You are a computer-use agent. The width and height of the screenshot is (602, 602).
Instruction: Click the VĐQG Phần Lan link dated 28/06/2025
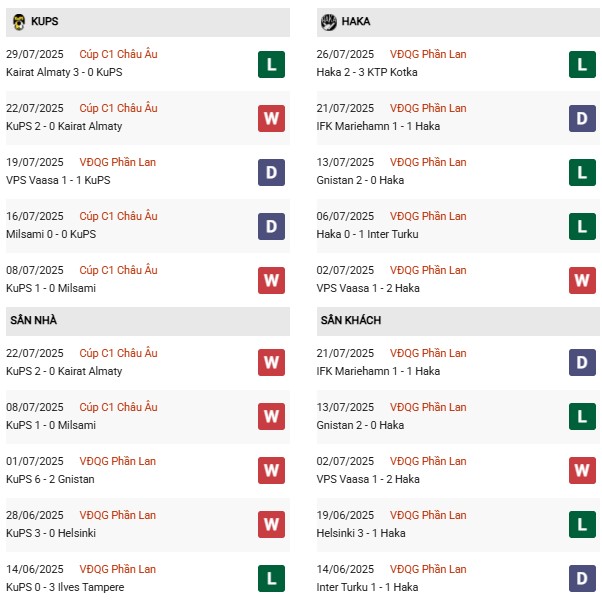click(x=118, y=515)
